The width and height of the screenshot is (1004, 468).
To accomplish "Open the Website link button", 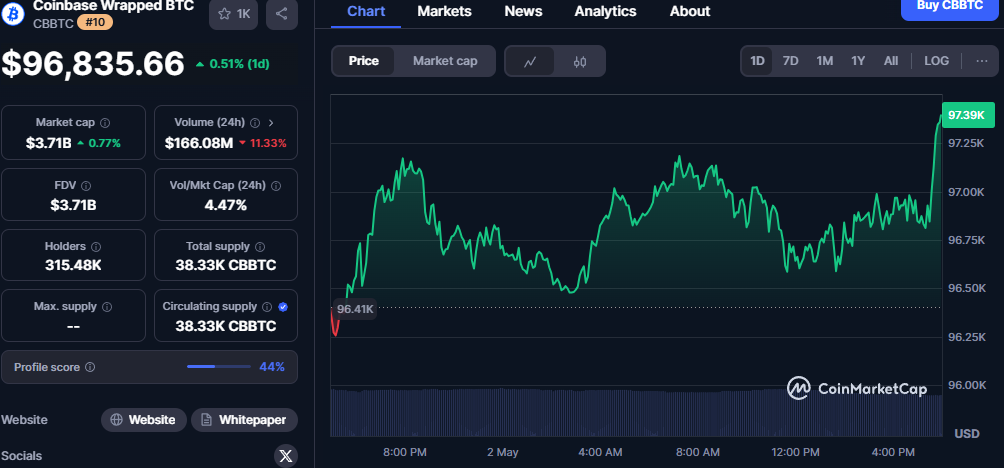I will tap(143, 420).
